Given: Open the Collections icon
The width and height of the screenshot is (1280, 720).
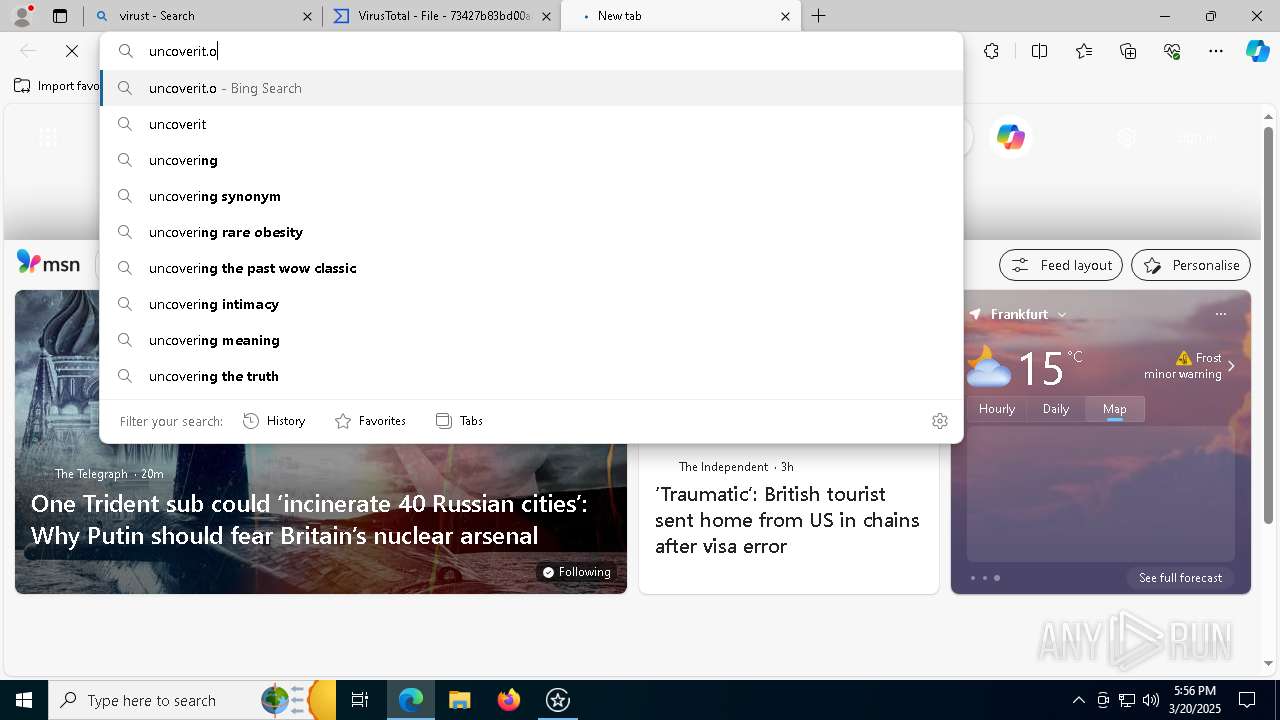Looking at the screenshot, I should 1128,51.
